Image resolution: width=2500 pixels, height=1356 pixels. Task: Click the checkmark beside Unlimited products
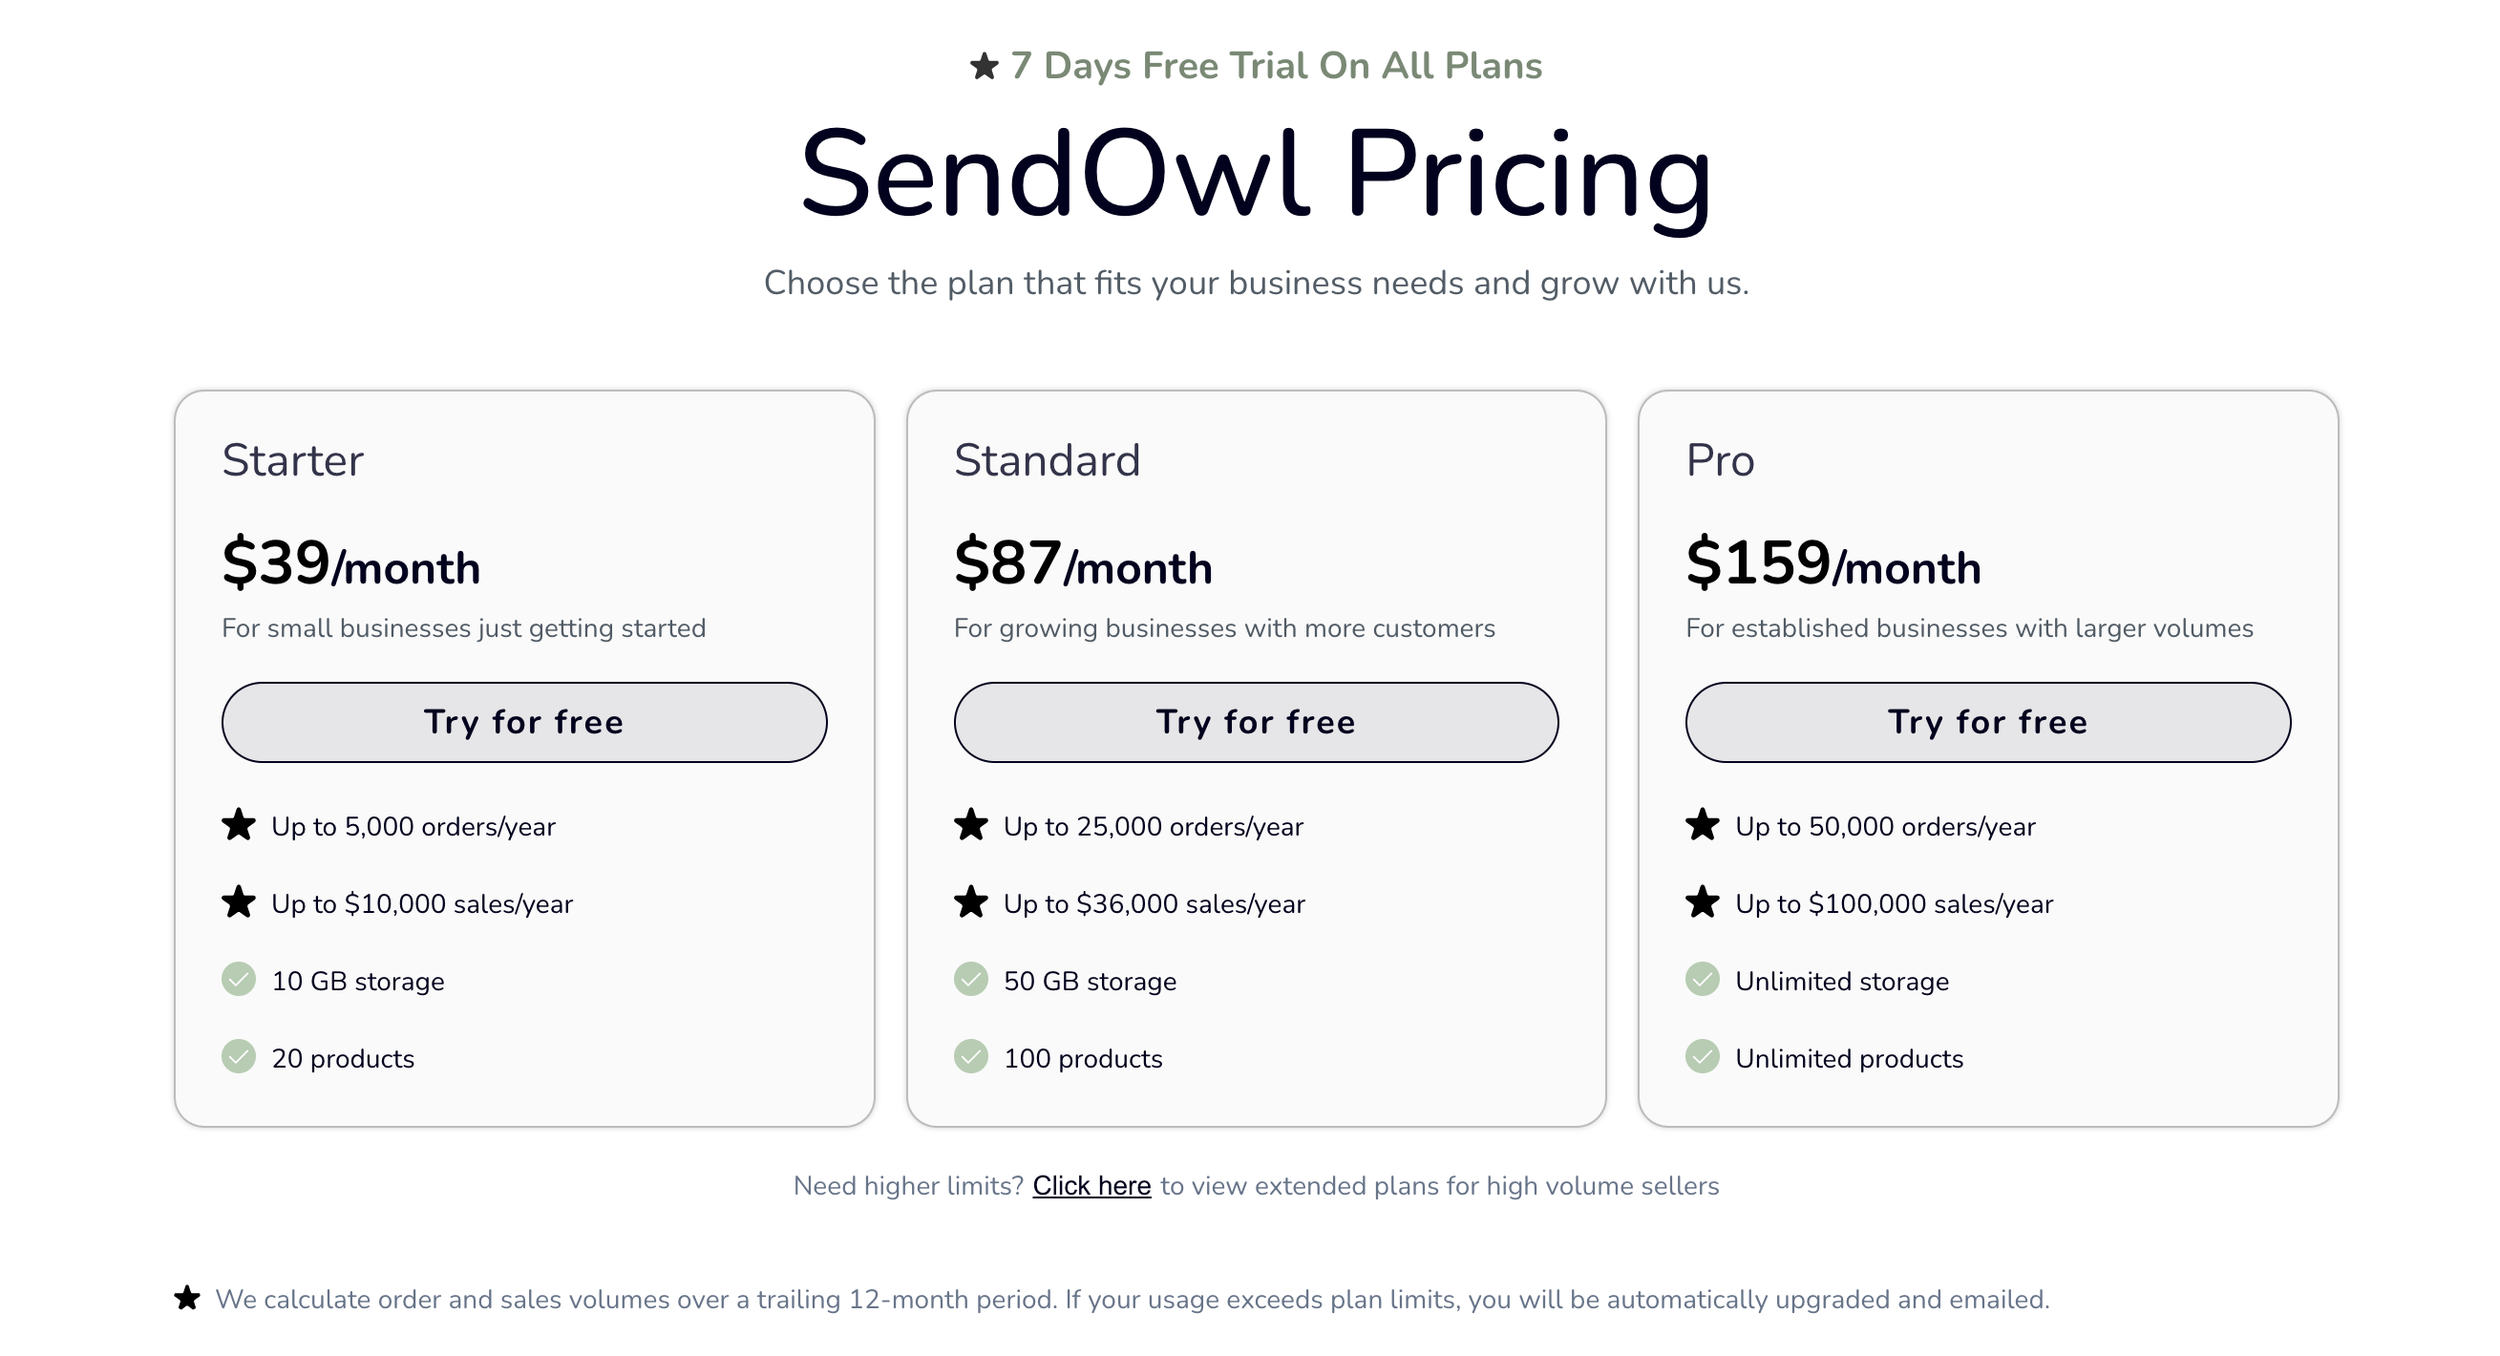point(1702,1056)
